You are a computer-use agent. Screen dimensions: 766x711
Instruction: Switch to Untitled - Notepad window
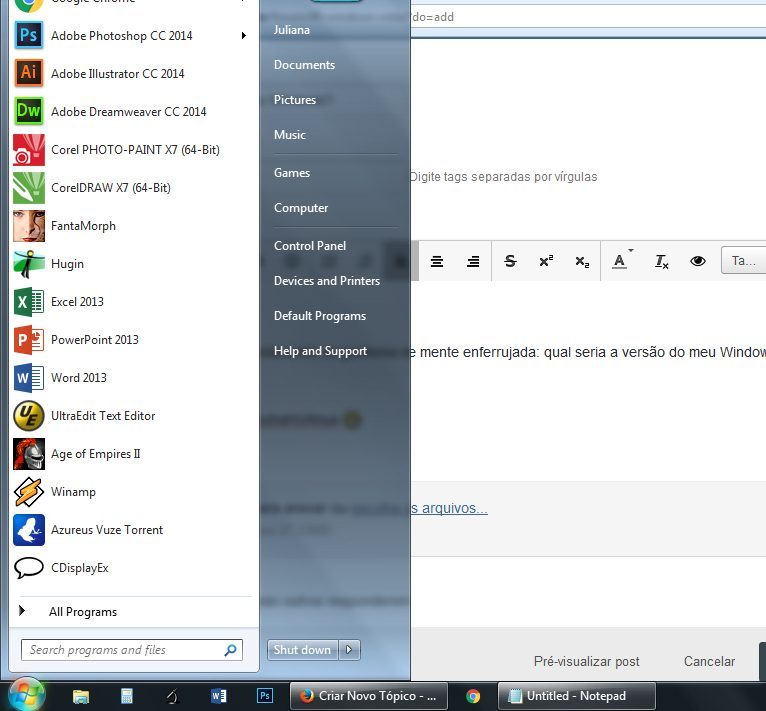(576, 696)
